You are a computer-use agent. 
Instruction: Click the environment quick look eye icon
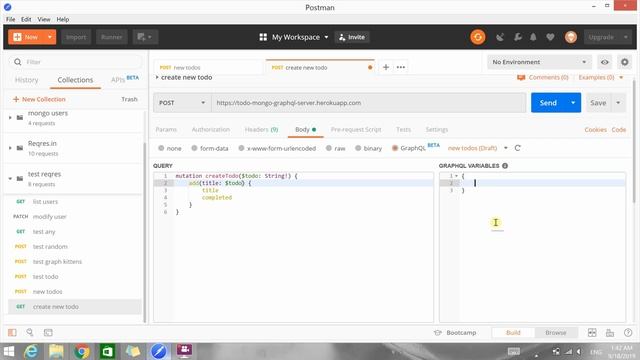[x=604, y=62]
